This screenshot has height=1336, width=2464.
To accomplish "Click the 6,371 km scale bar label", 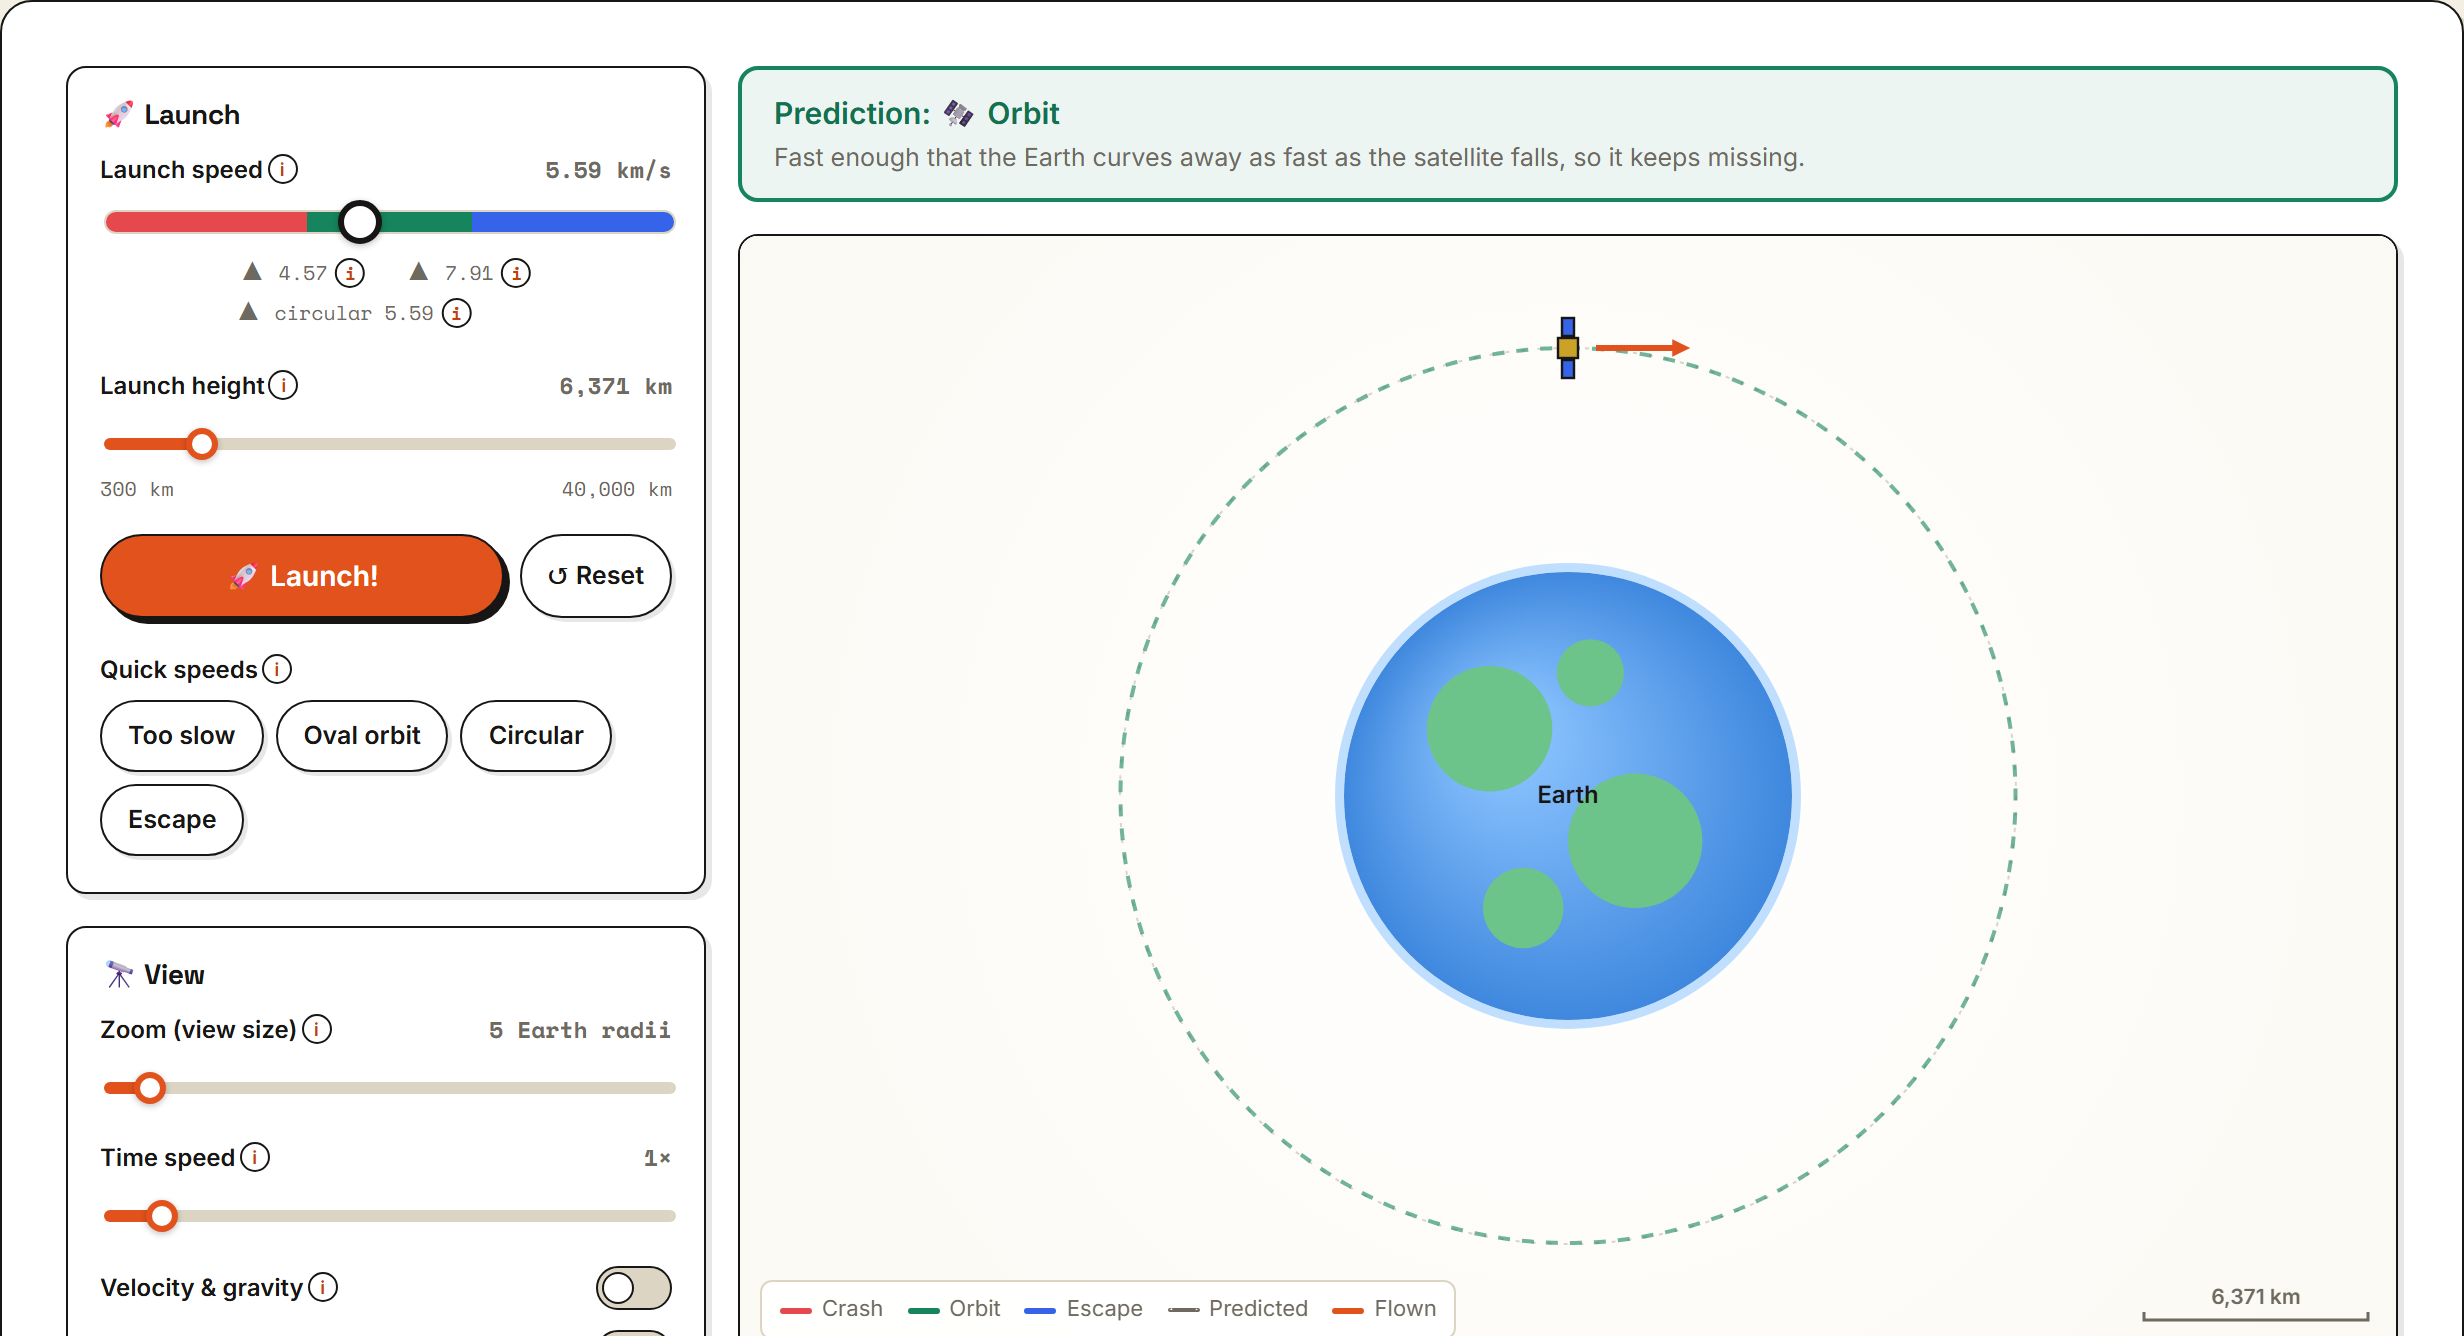I will (x=2255, y=1297).
